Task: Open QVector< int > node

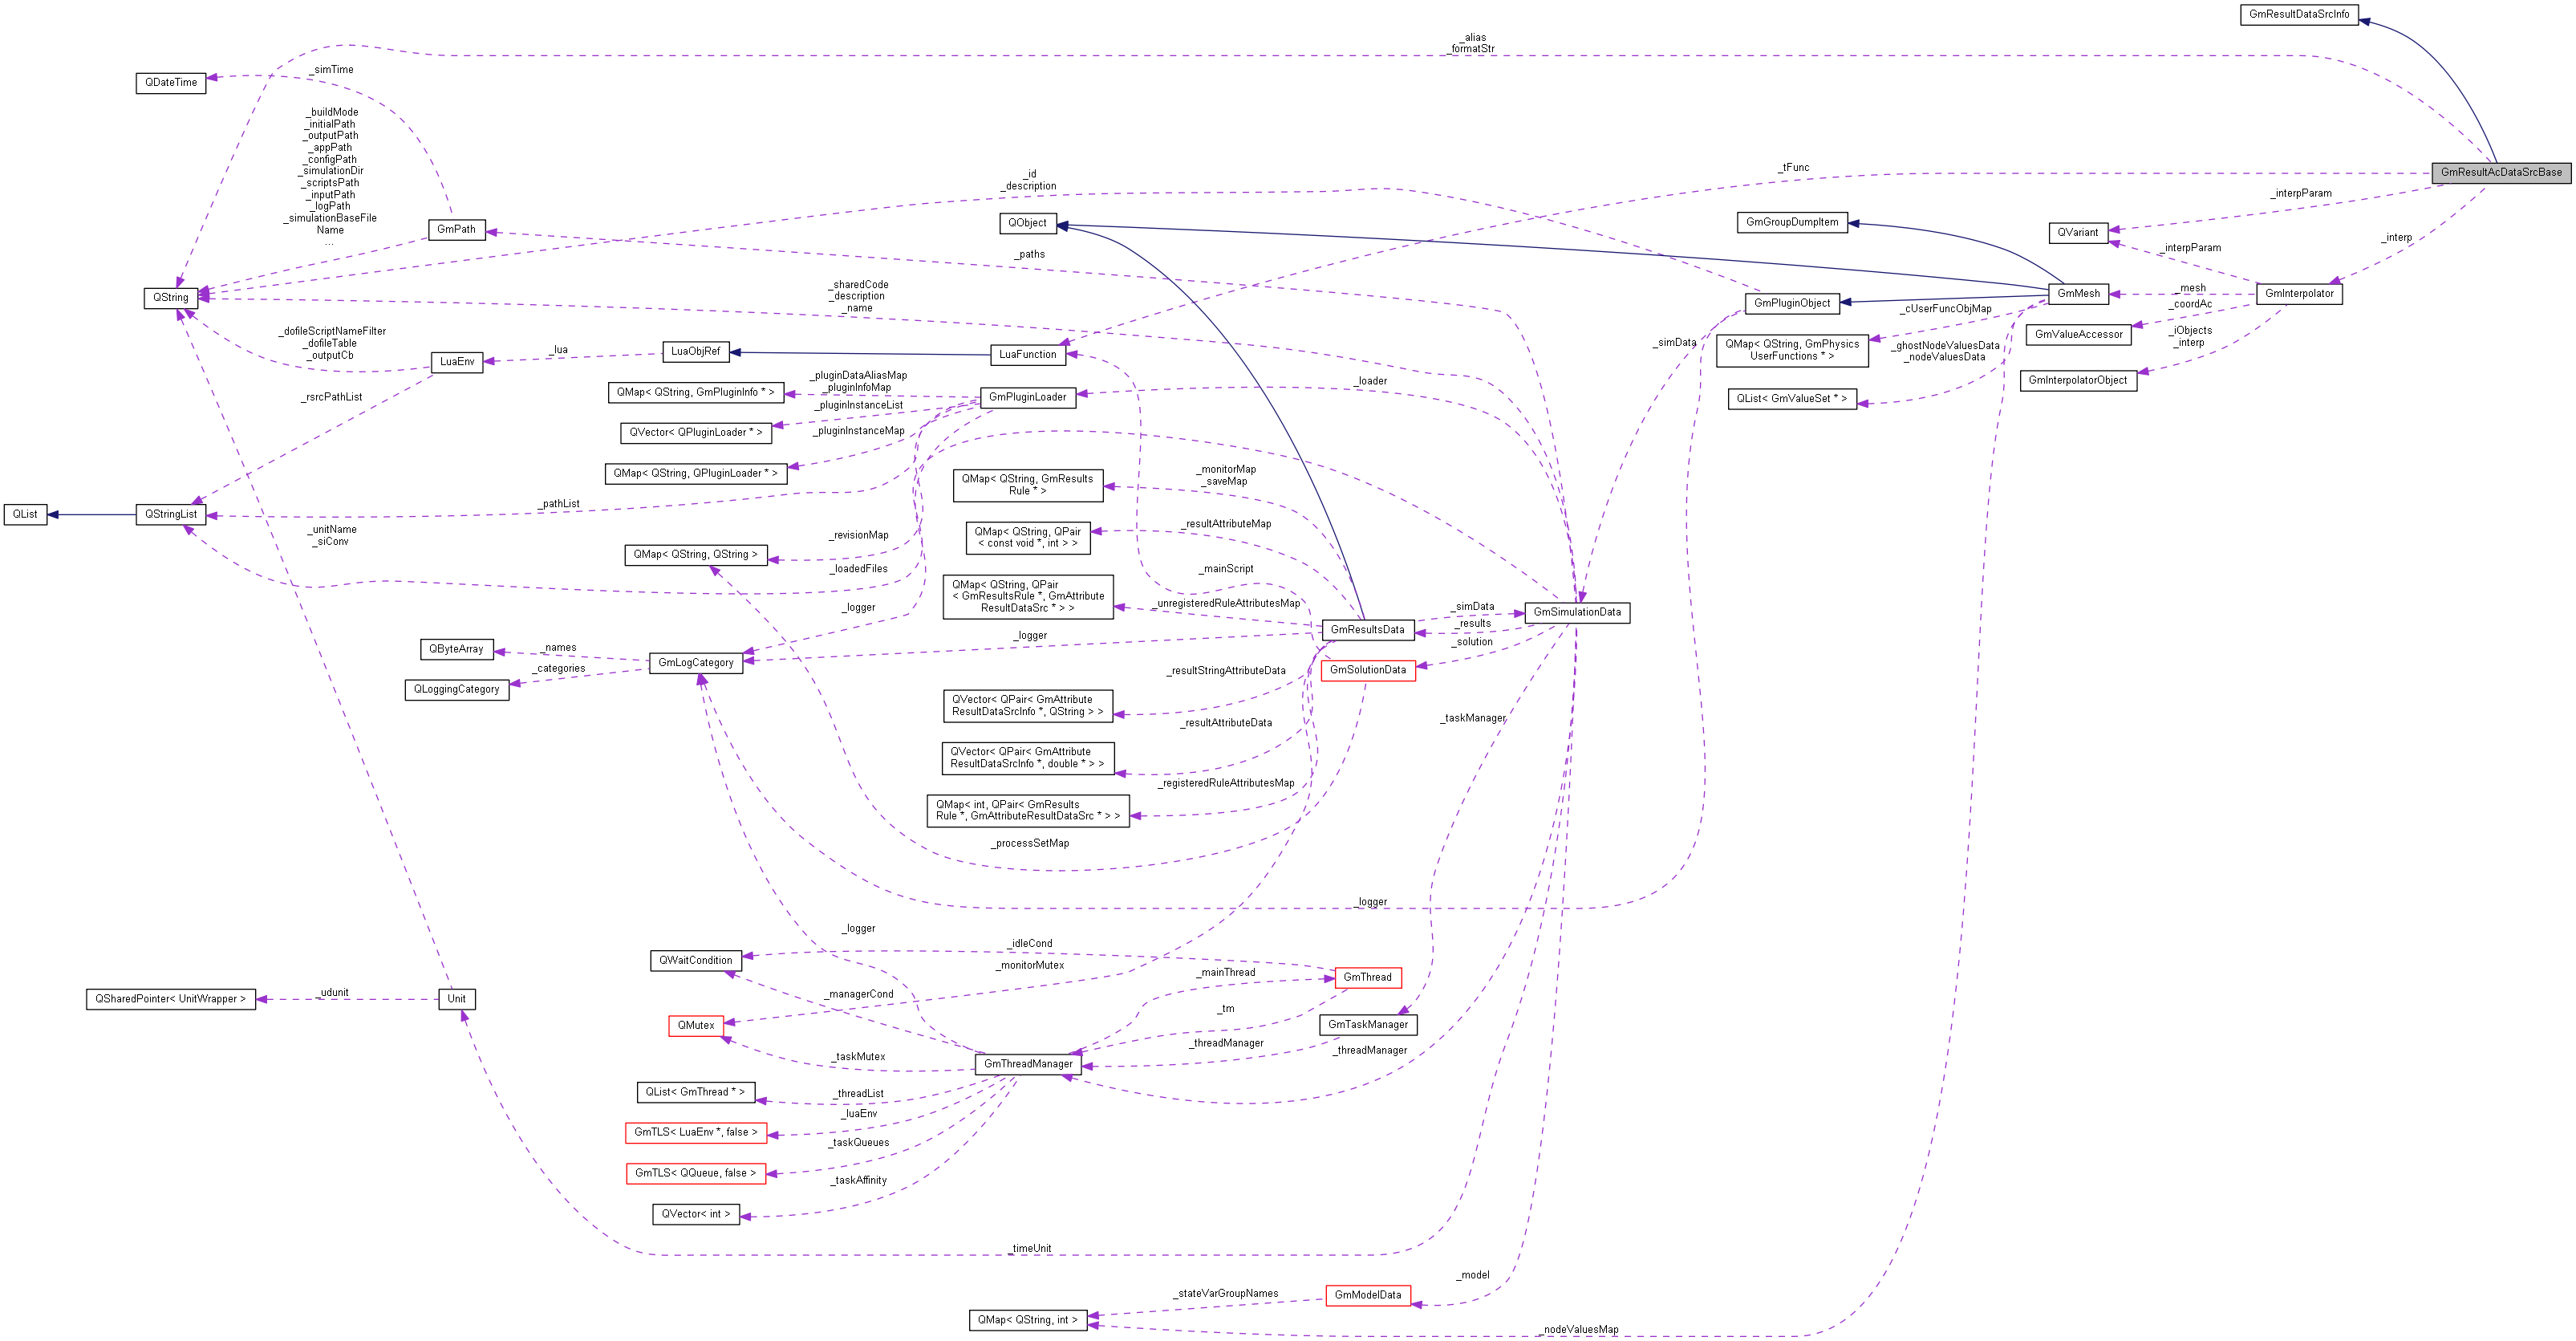Action: 695,1215
